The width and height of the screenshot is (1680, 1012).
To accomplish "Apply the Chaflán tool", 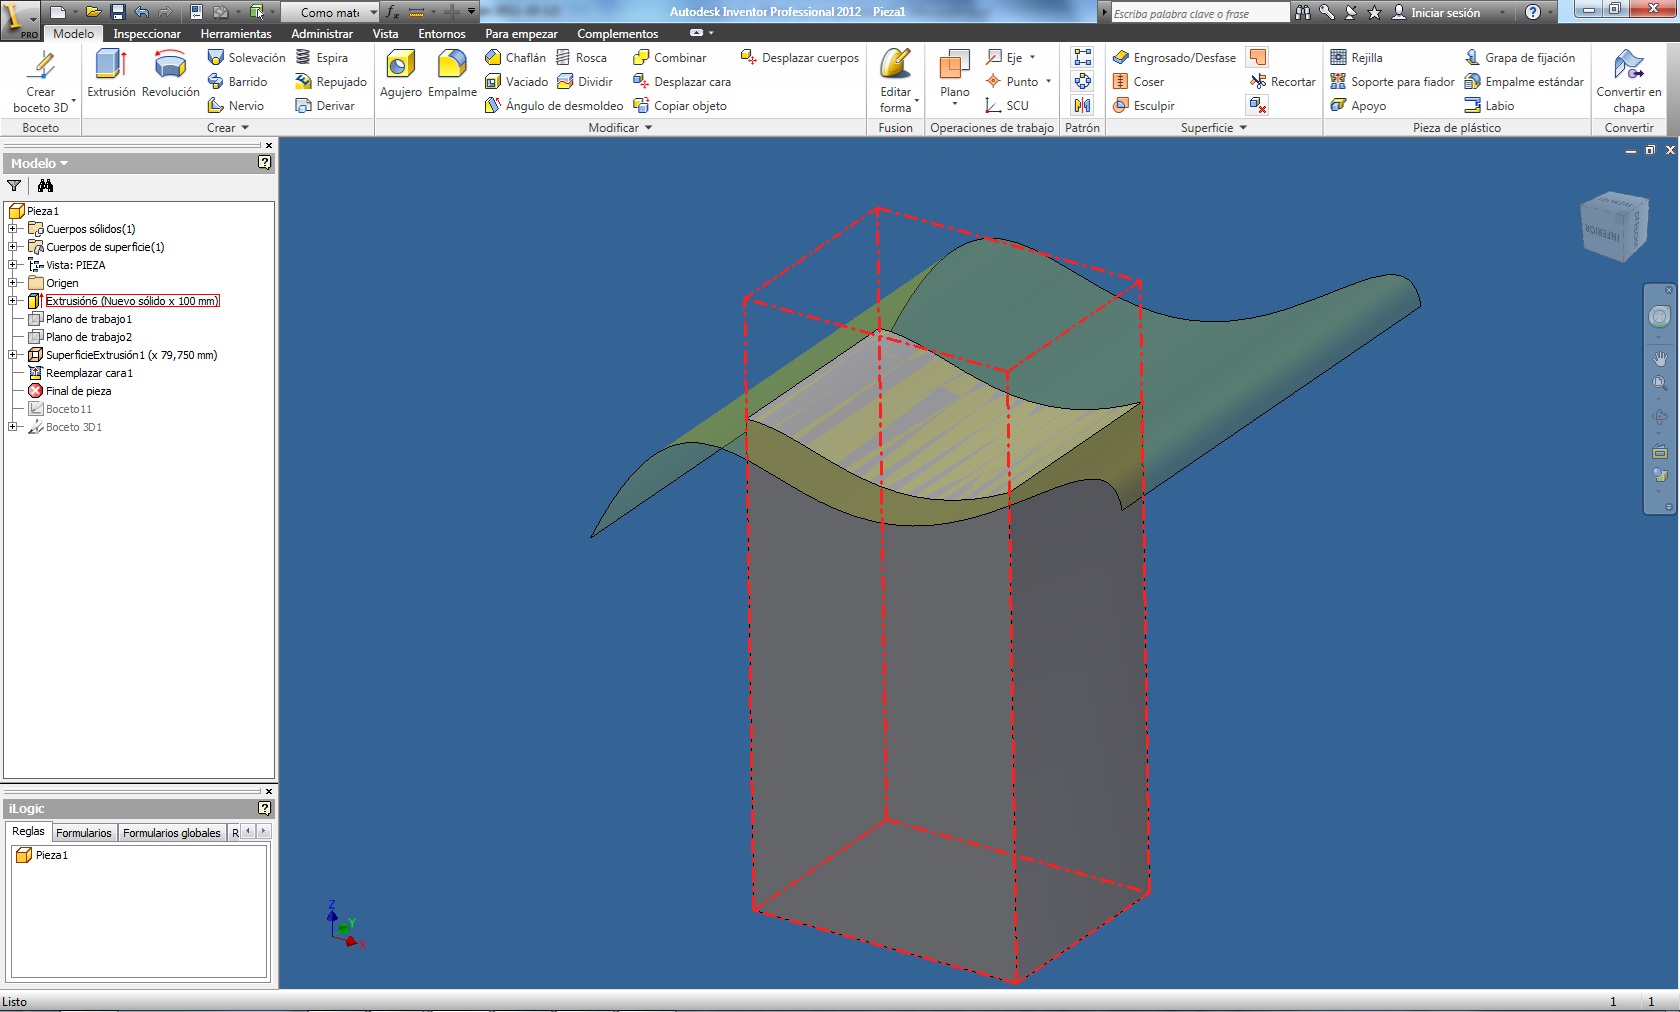I will pyautogui.click(x=515, y=58).
